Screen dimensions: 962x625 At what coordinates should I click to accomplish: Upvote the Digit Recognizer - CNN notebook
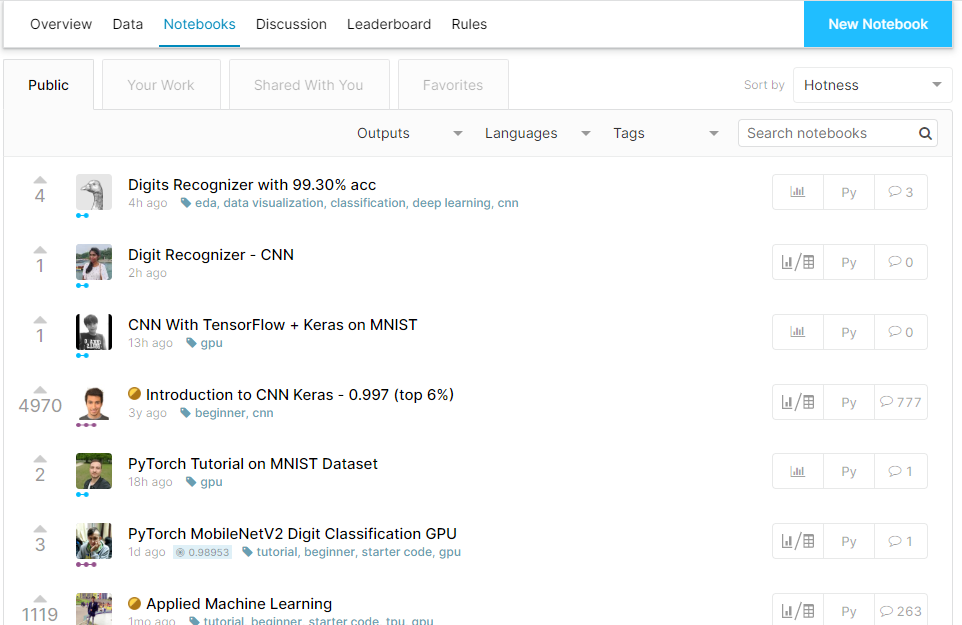coord(39,250)
